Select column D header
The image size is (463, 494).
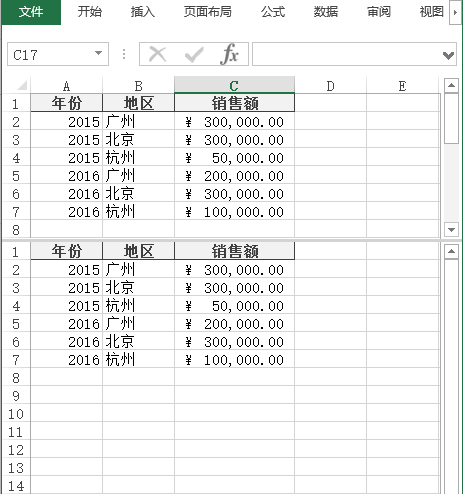coord(330,86)
